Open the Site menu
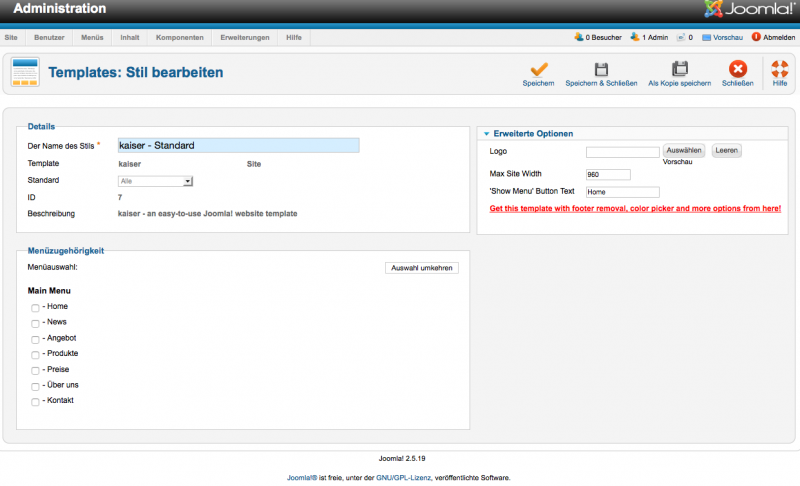 [x=11, y=37]
